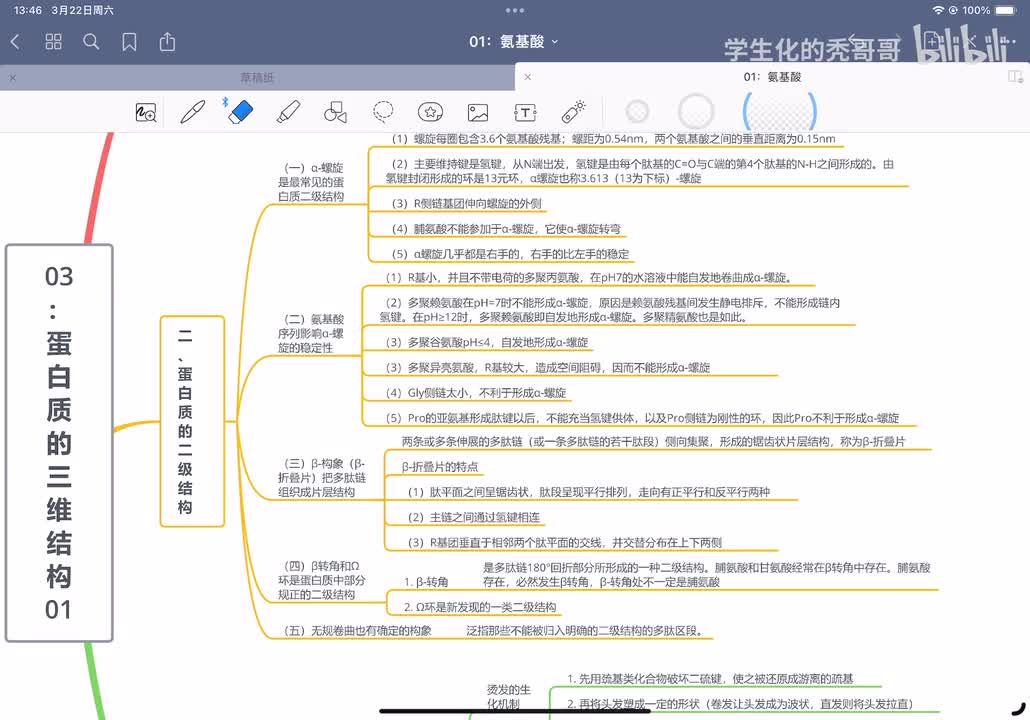Screen dimensions: 1030x720
Task: Select the Eraser tool
Action: pos(240,112)
